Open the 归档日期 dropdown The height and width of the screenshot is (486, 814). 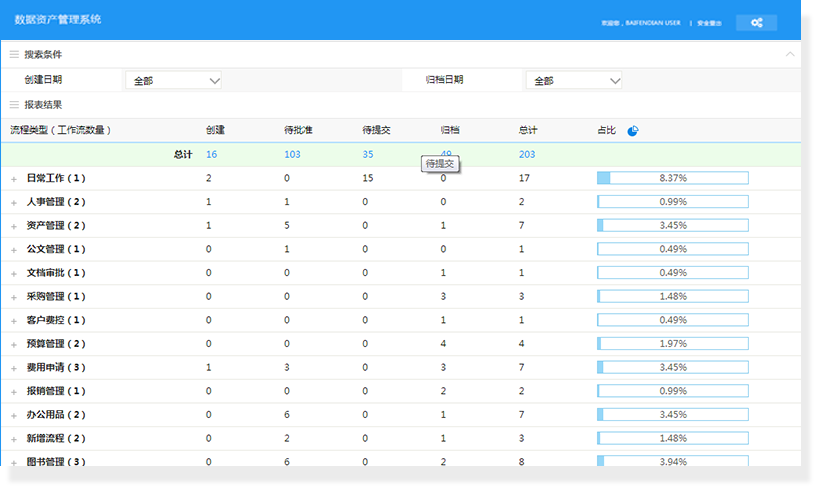coord(573,81)
